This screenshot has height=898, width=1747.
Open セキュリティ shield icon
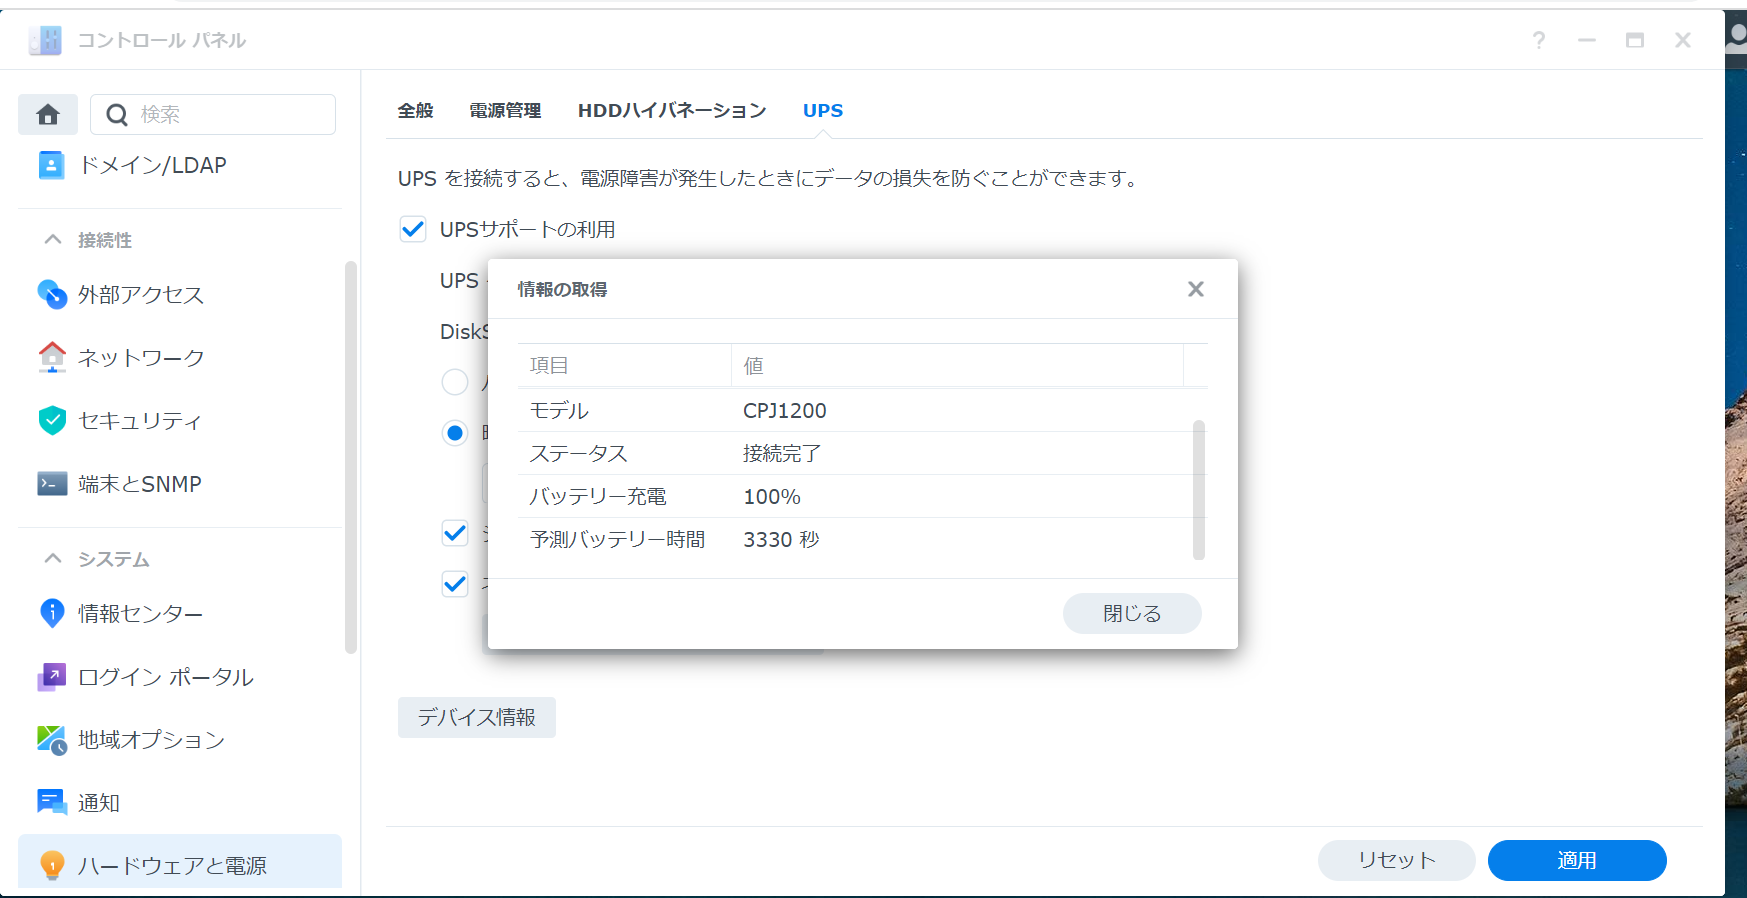click(52, 420)
